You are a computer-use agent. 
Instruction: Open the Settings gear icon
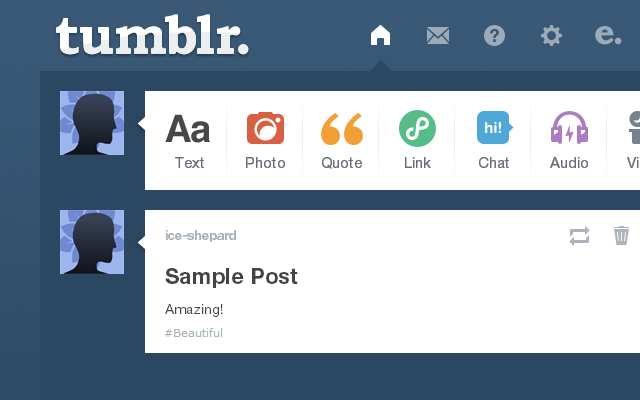(x=551, y=36)
